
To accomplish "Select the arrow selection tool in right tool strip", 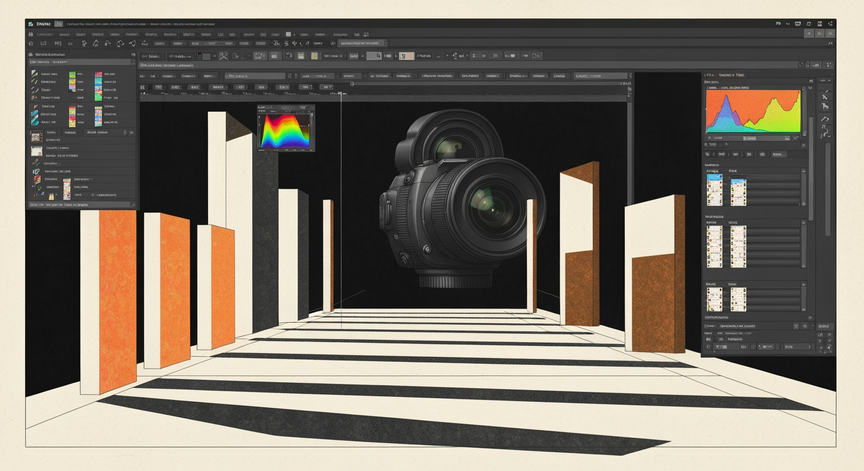I will [x=825, y=96].
